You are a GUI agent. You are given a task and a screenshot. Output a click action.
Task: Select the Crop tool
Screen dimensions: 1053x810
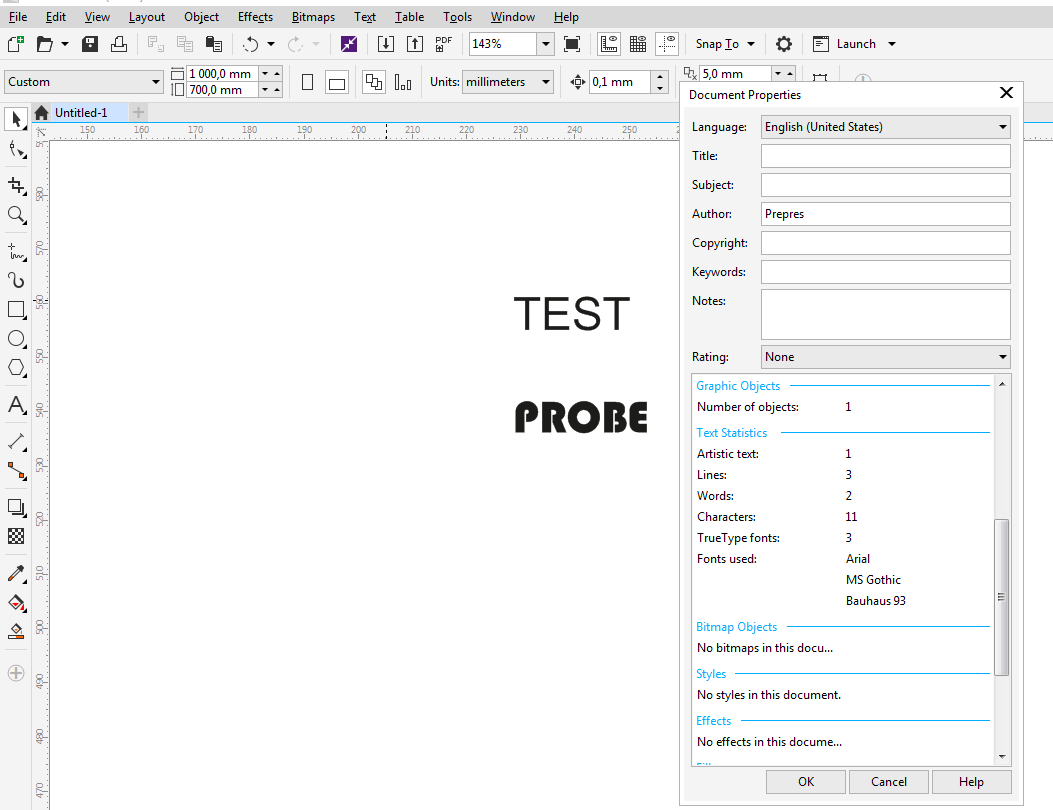coord(16,186)
